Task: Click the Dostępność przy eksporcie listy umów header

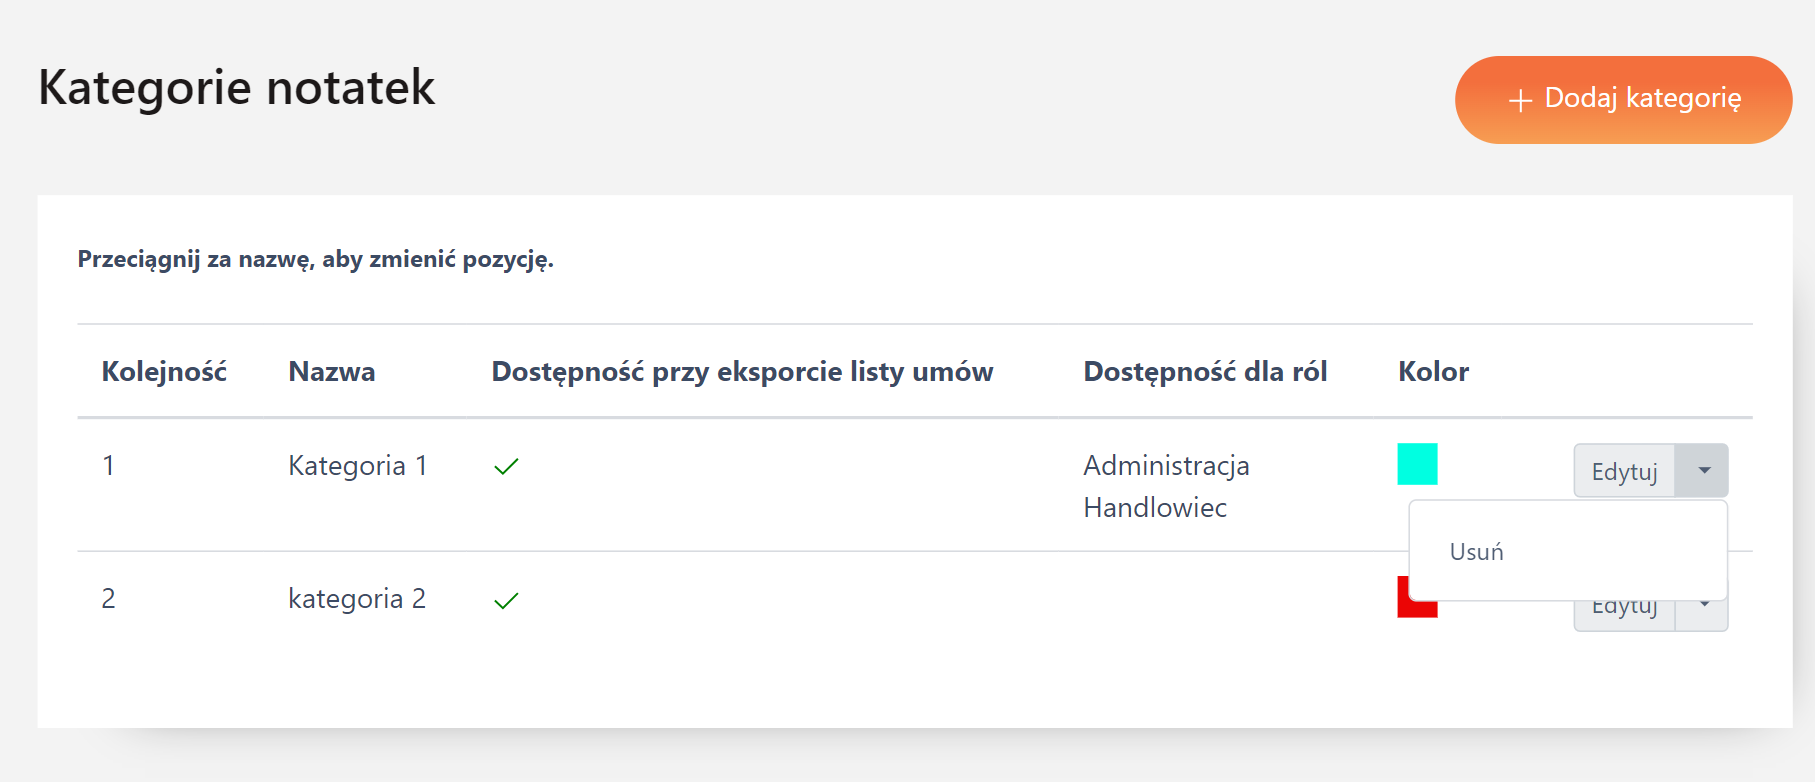Action: (x=742, y=372)
